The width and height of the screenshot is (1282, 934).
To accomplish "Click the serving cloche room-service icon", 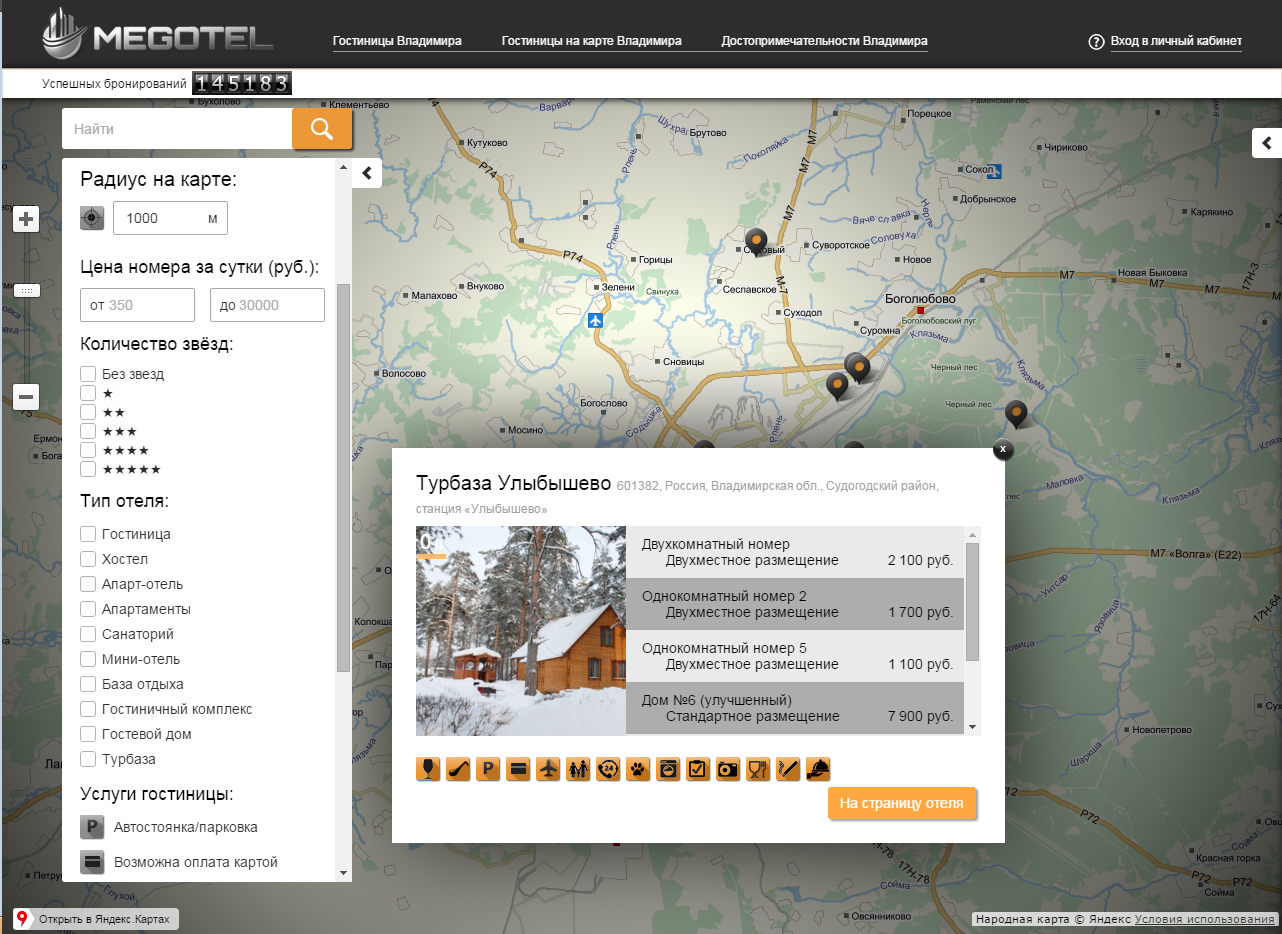I will (818, 769).
